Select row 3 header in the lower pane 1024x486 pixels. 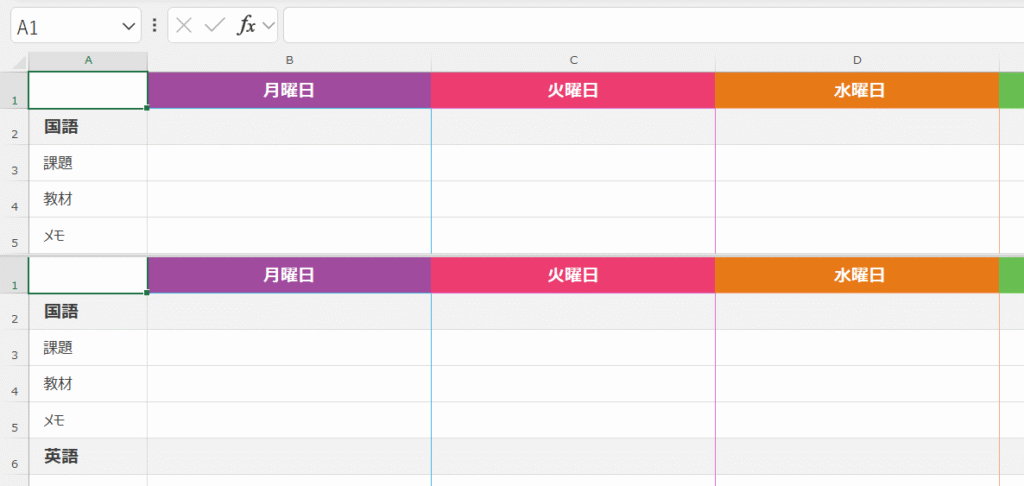pos(14,348)
